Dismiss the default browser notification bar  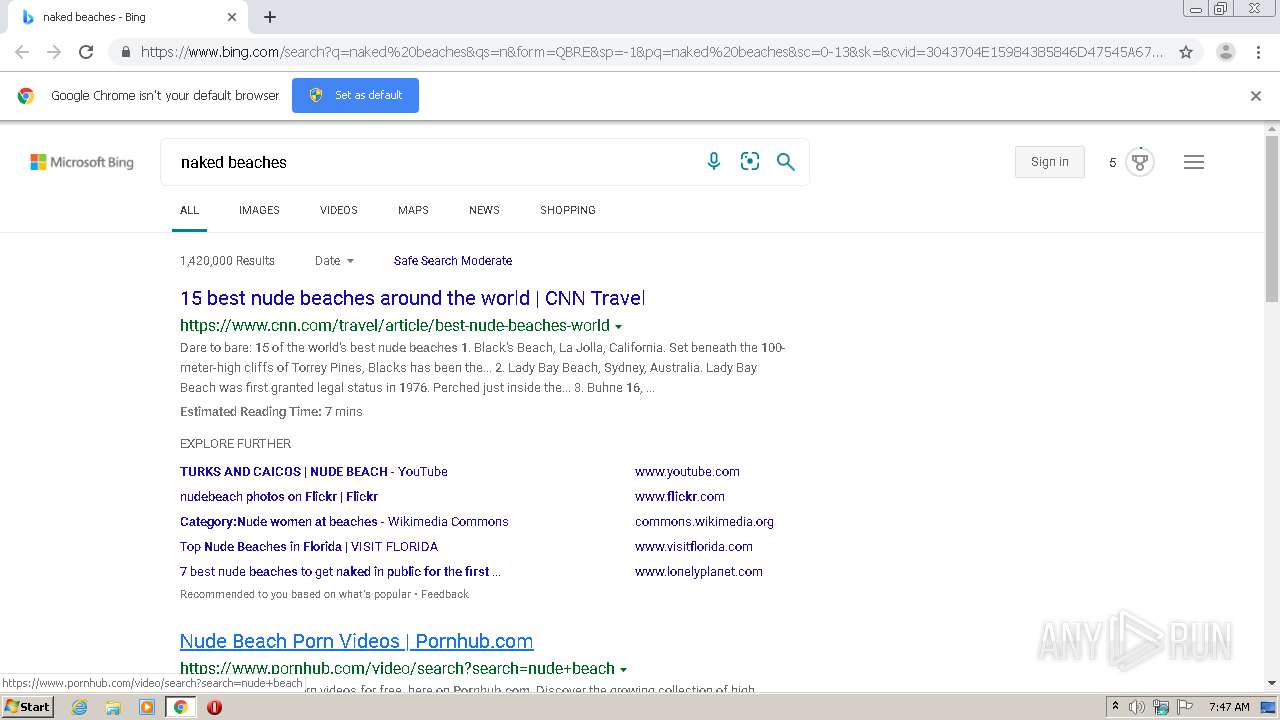click(1256, 96)
